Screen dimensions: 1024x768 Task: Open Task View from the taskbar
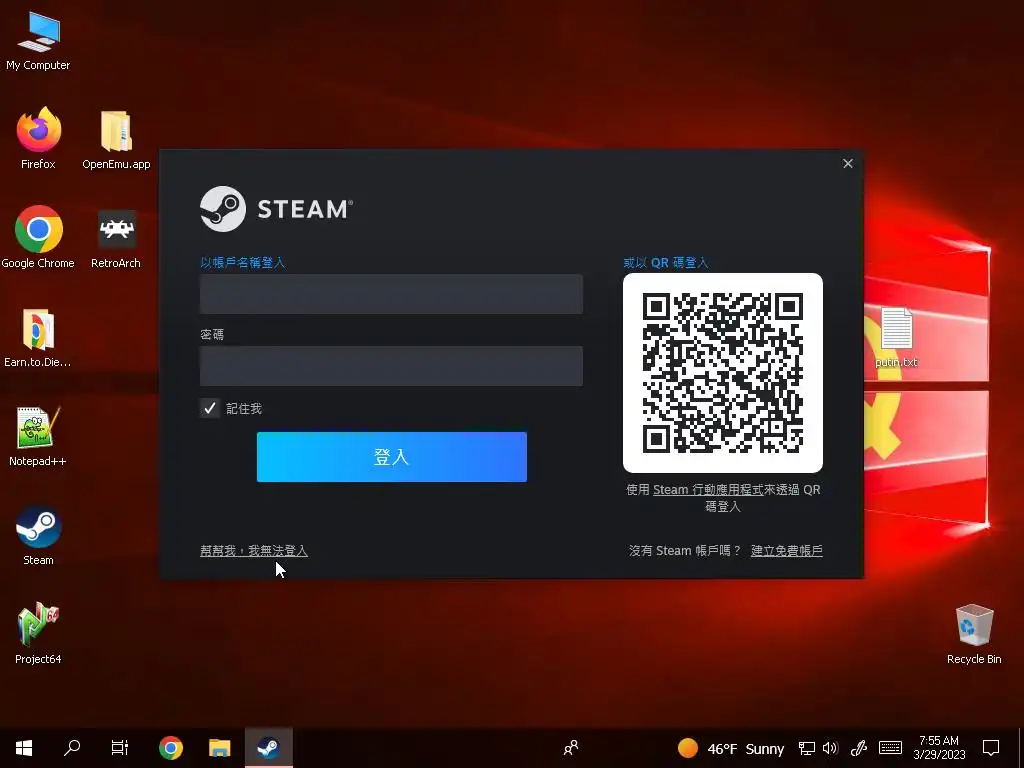coord(120,748)
